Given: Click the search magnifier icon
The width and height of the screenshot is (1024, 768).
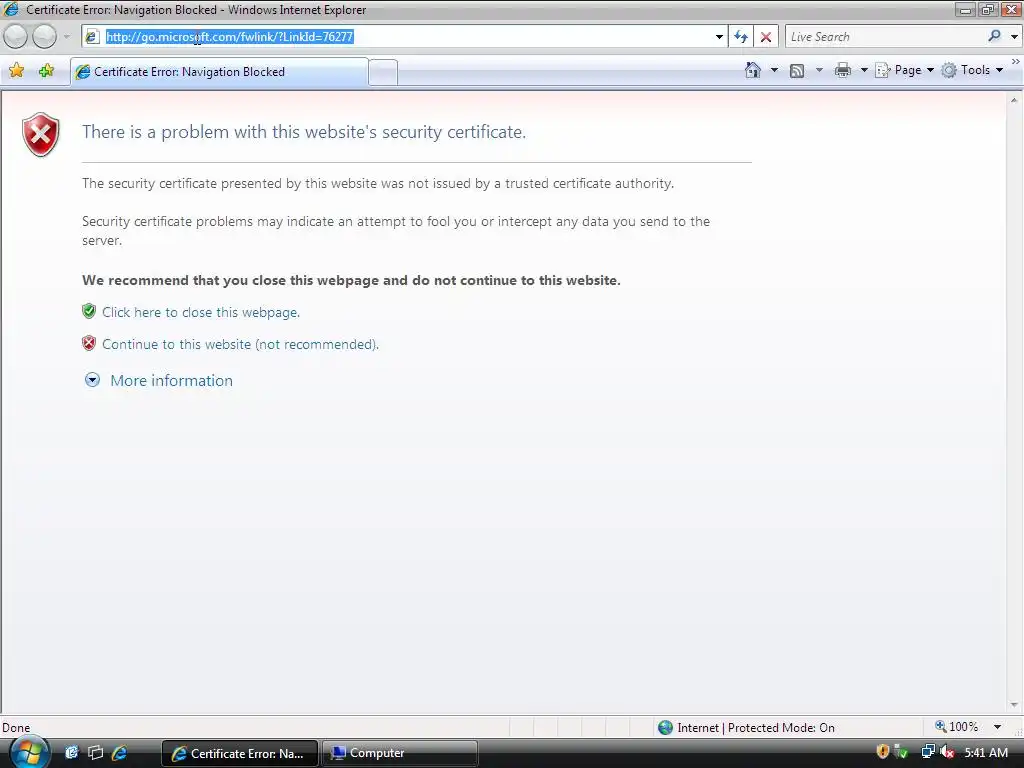Looking at the screenshot, I should tap(995, 36).
